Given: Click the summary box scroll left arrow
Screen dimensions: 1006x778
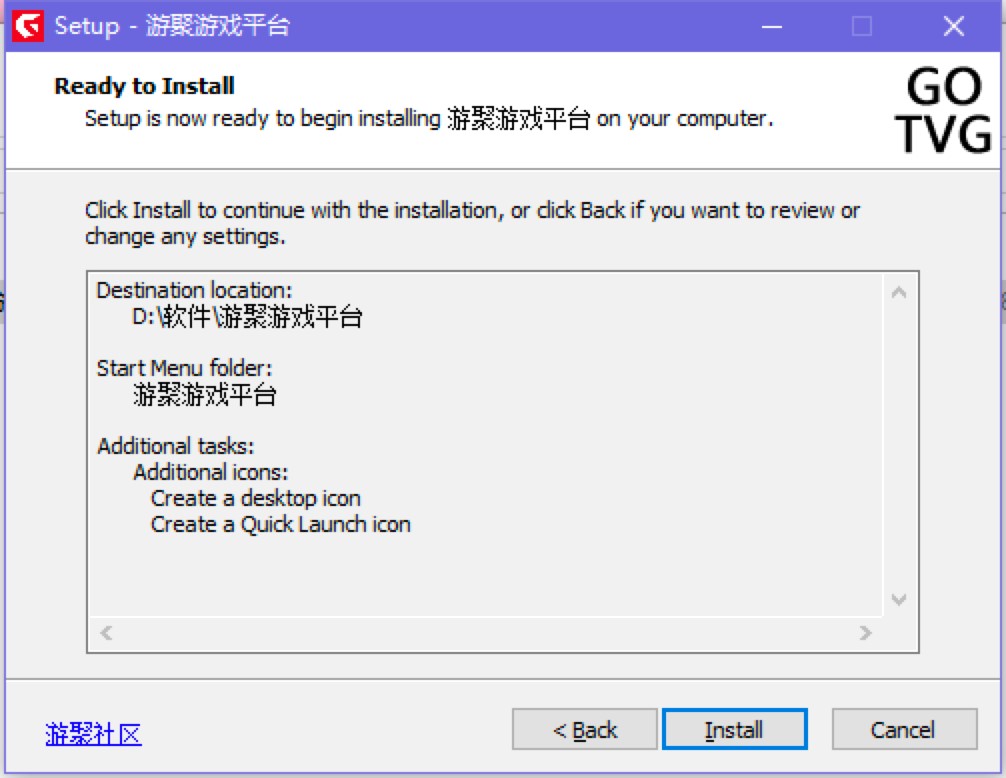Looking at the screenshot, I should tap(107, 633).
